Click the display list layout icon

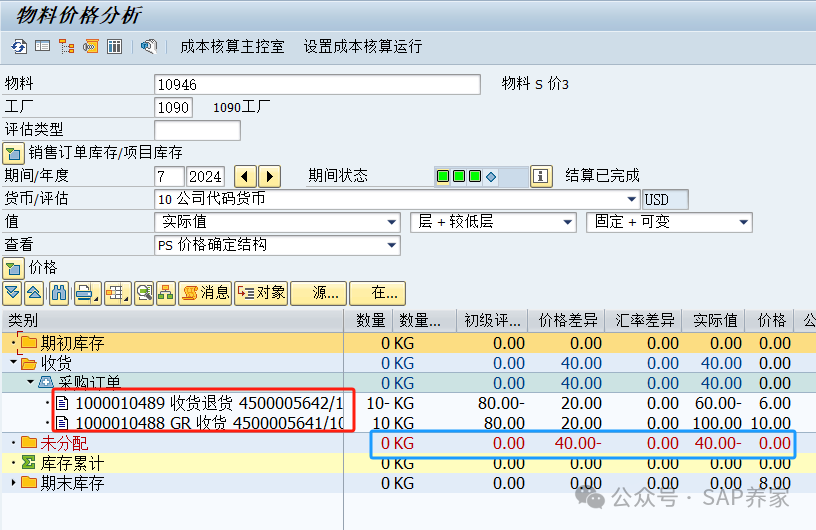click(x=43, y=46)
